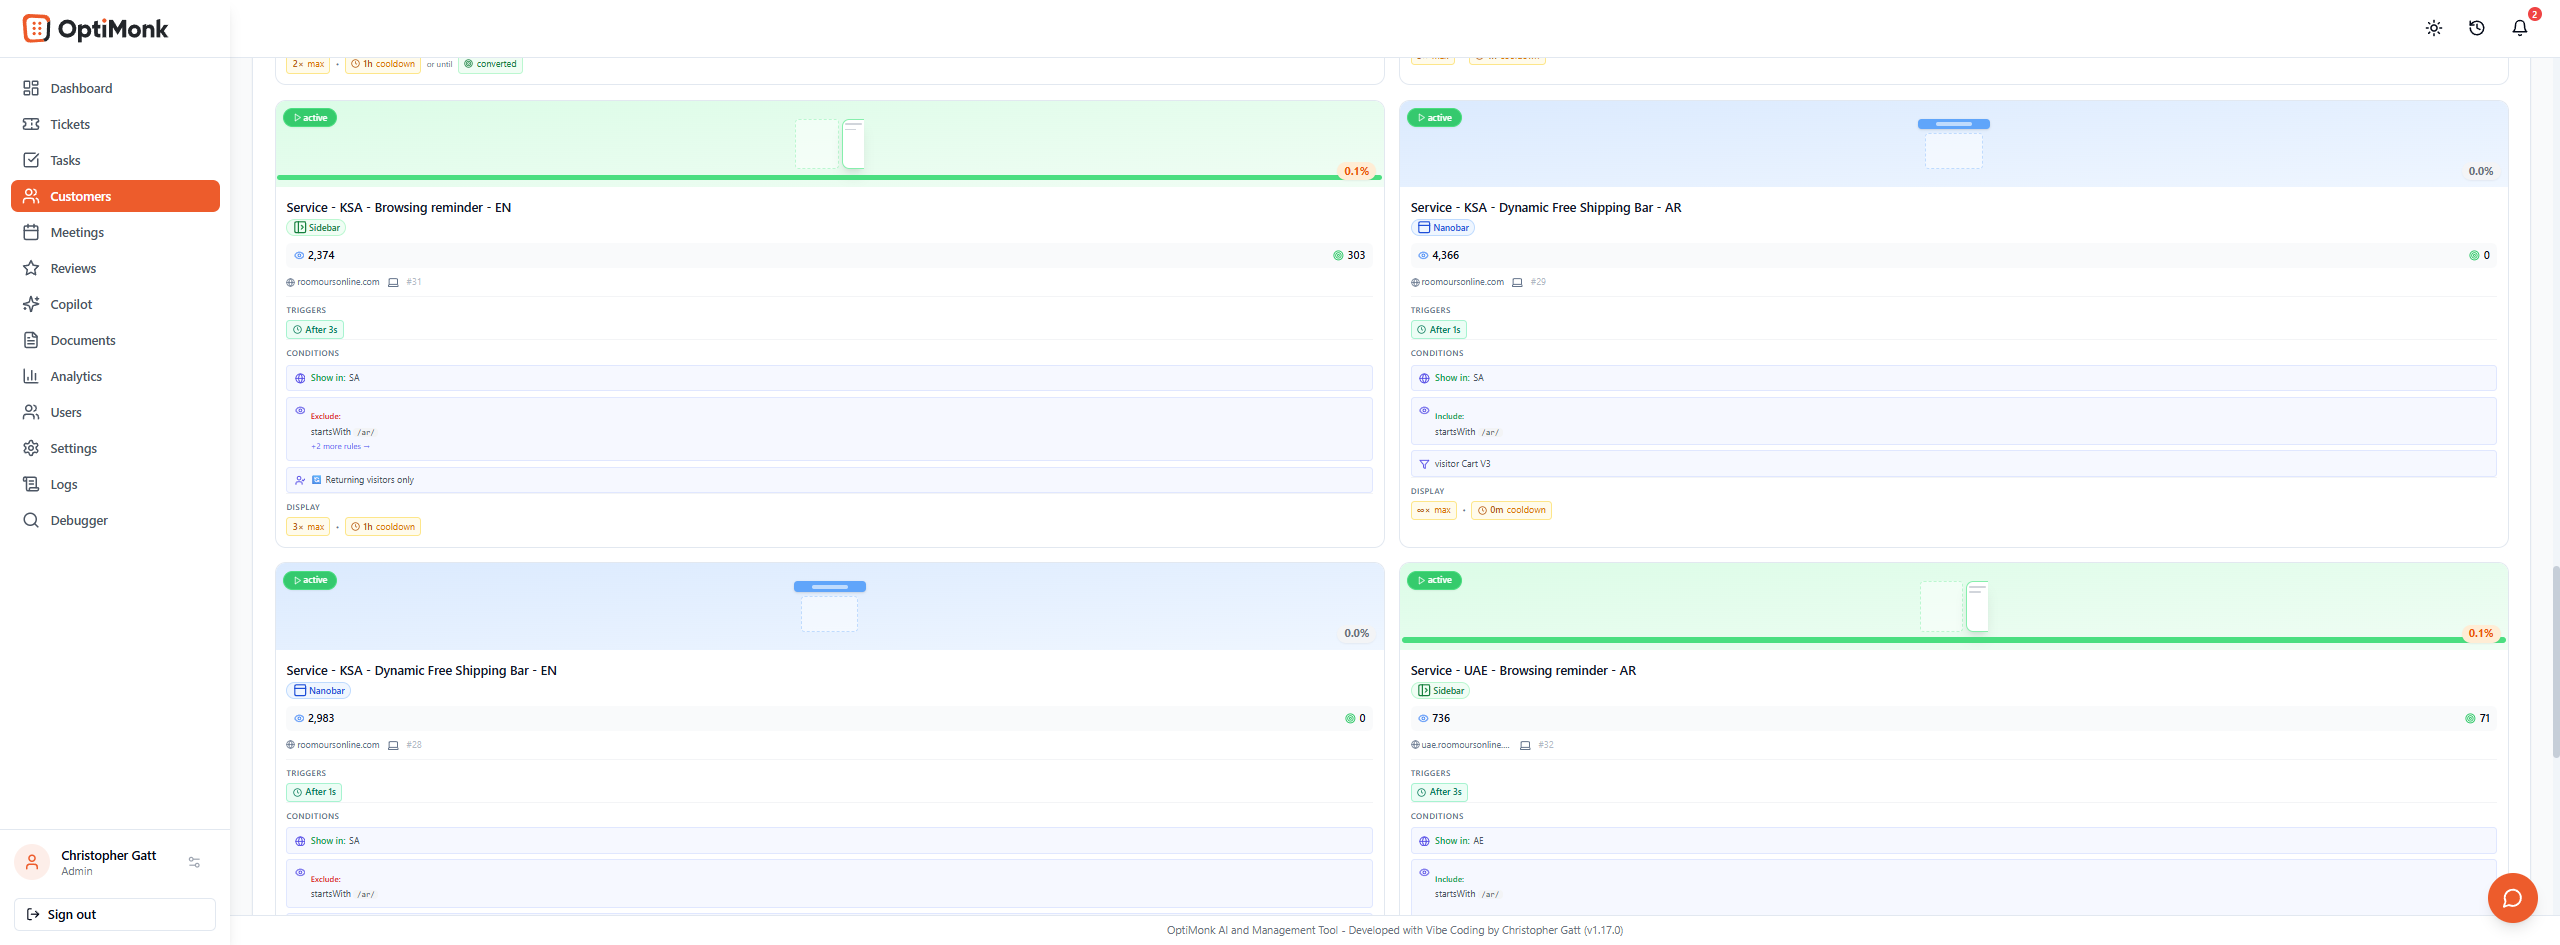Click 'Returning visitors only' condition
The width and height of the screenshot is (2560, 945).
click(x=829, y=480)
